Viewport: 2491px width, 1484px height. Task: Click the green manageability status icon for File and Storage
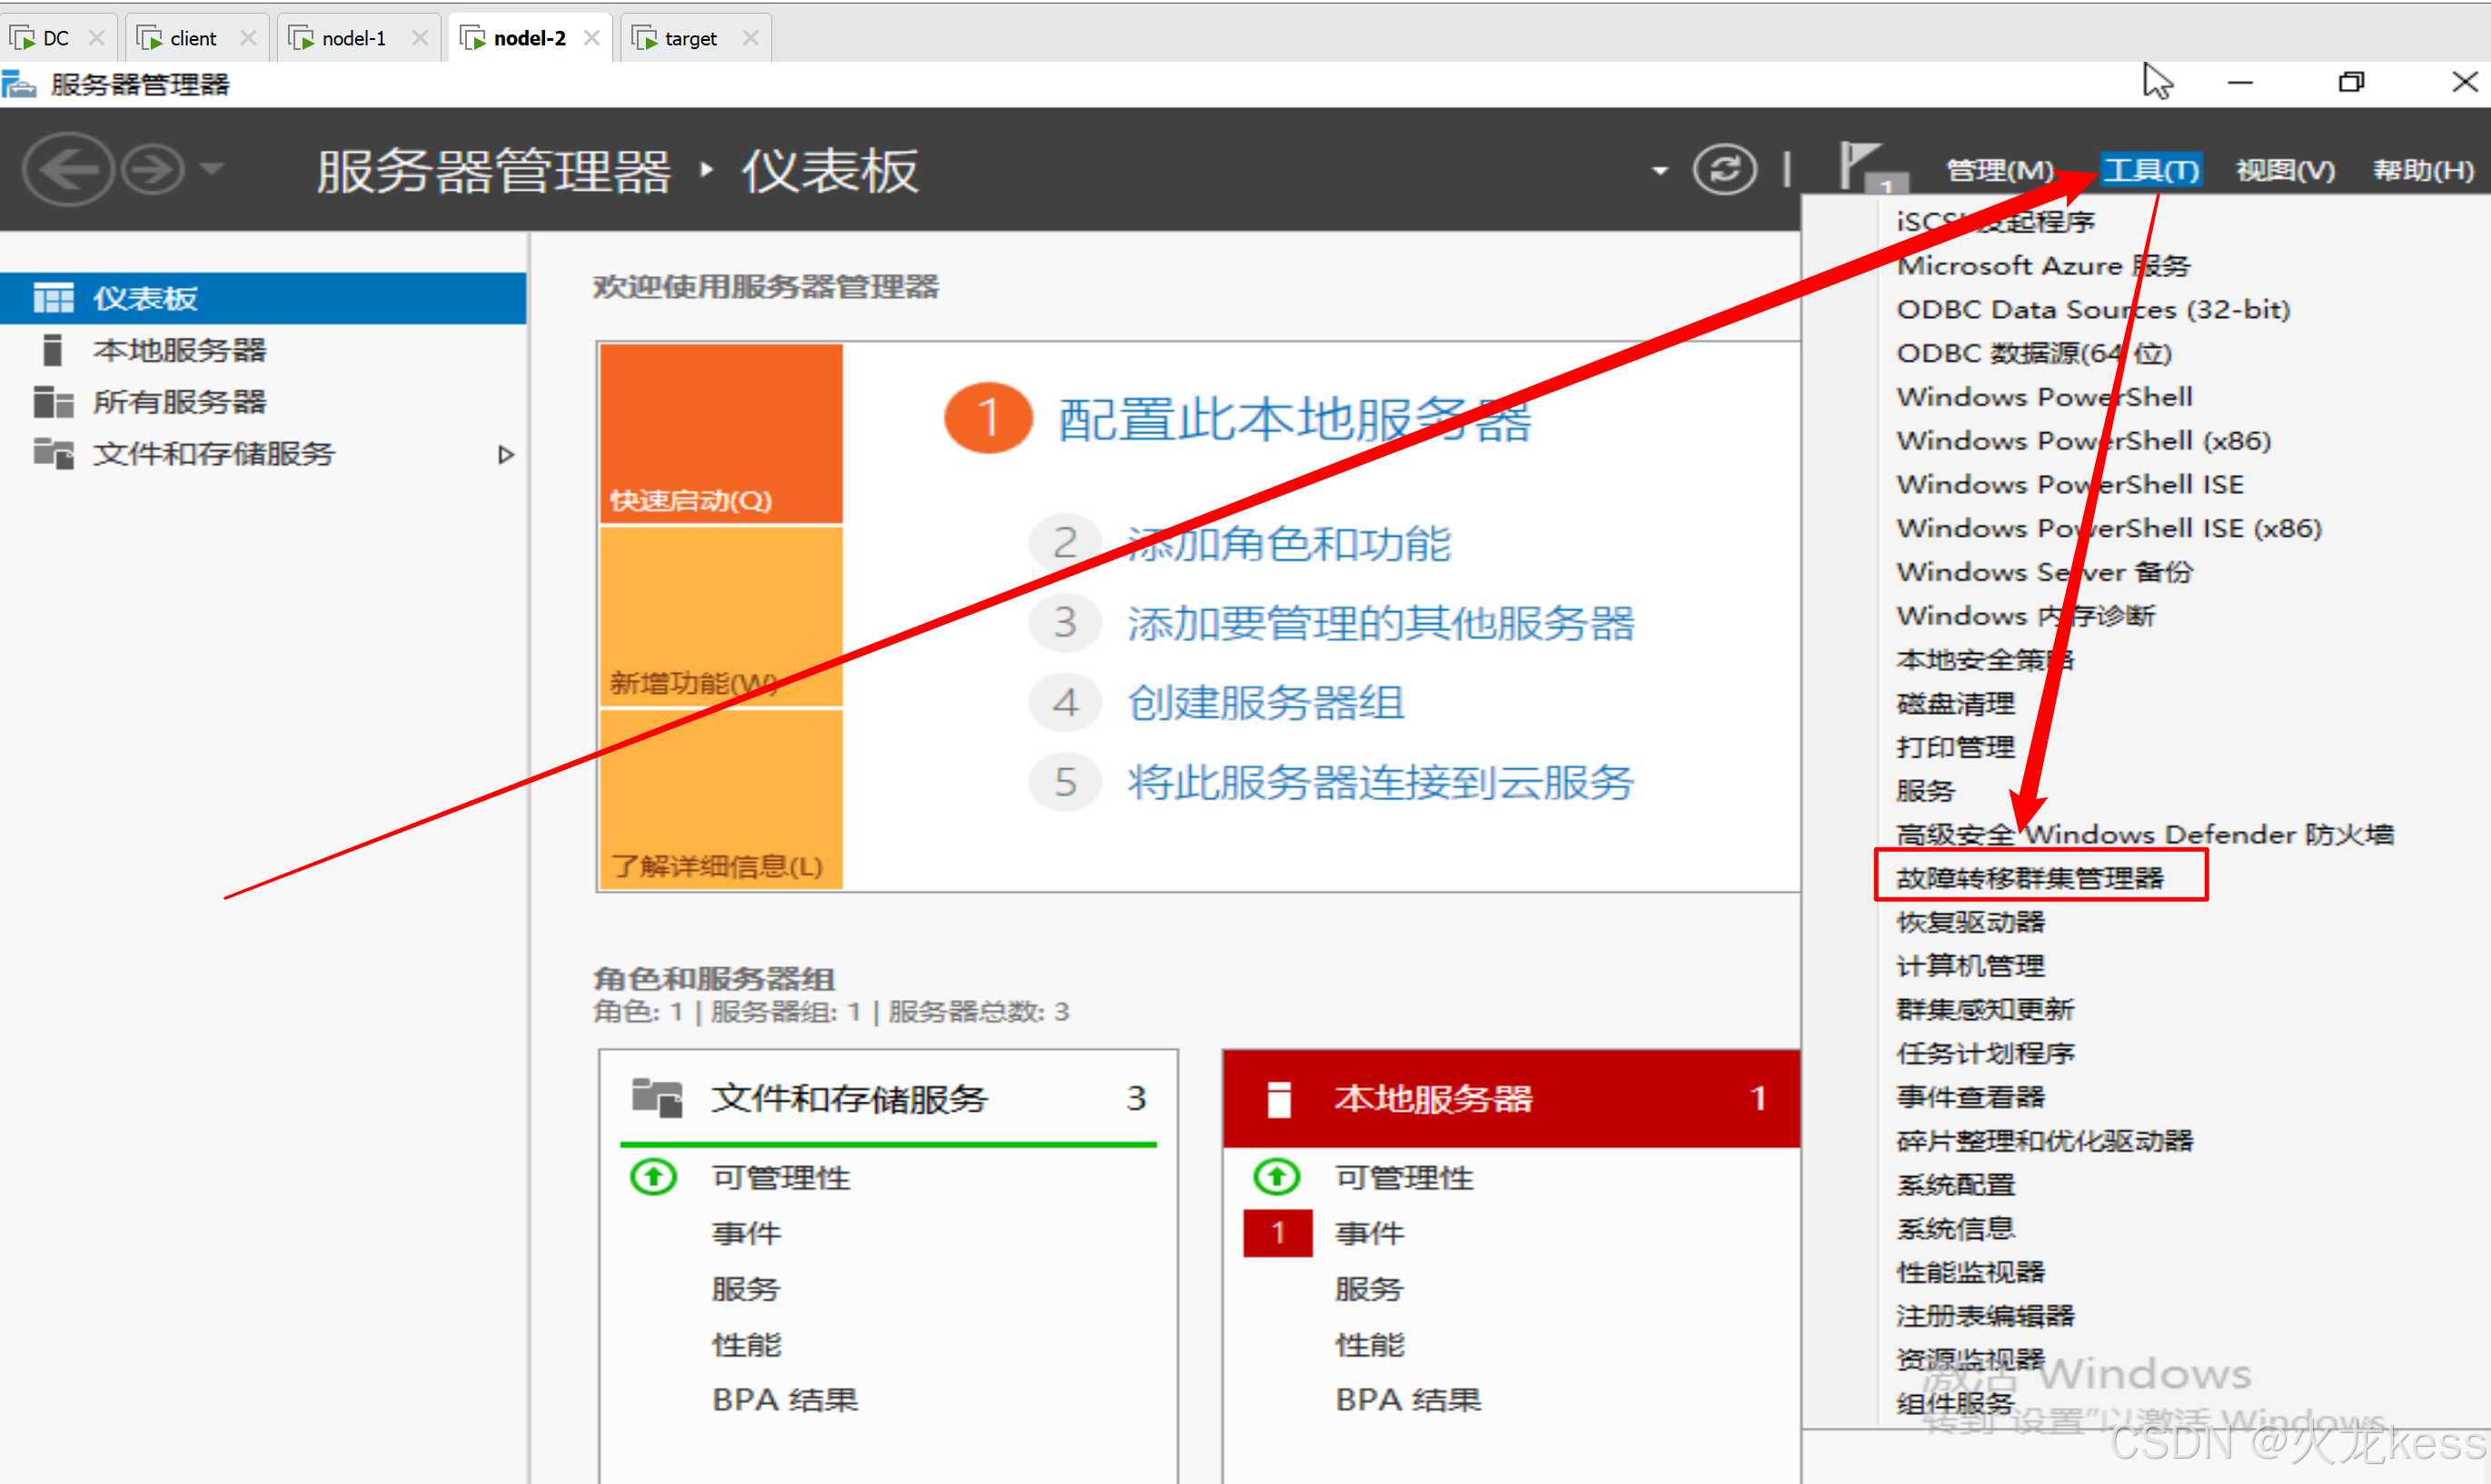[x=653, y=1177]
